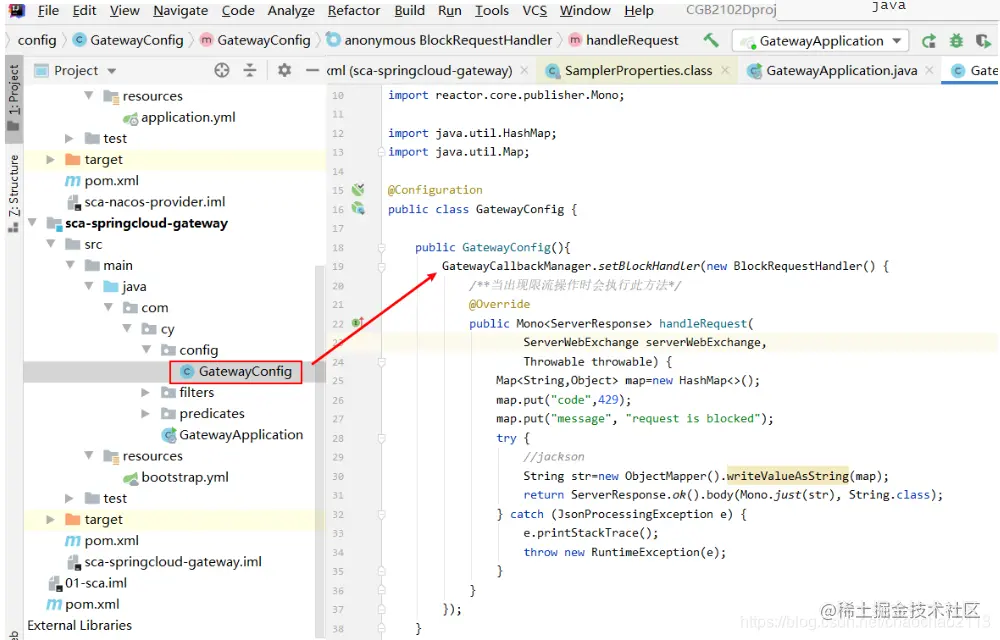
Task: Collapse the cy package
Action: [128, 328]
